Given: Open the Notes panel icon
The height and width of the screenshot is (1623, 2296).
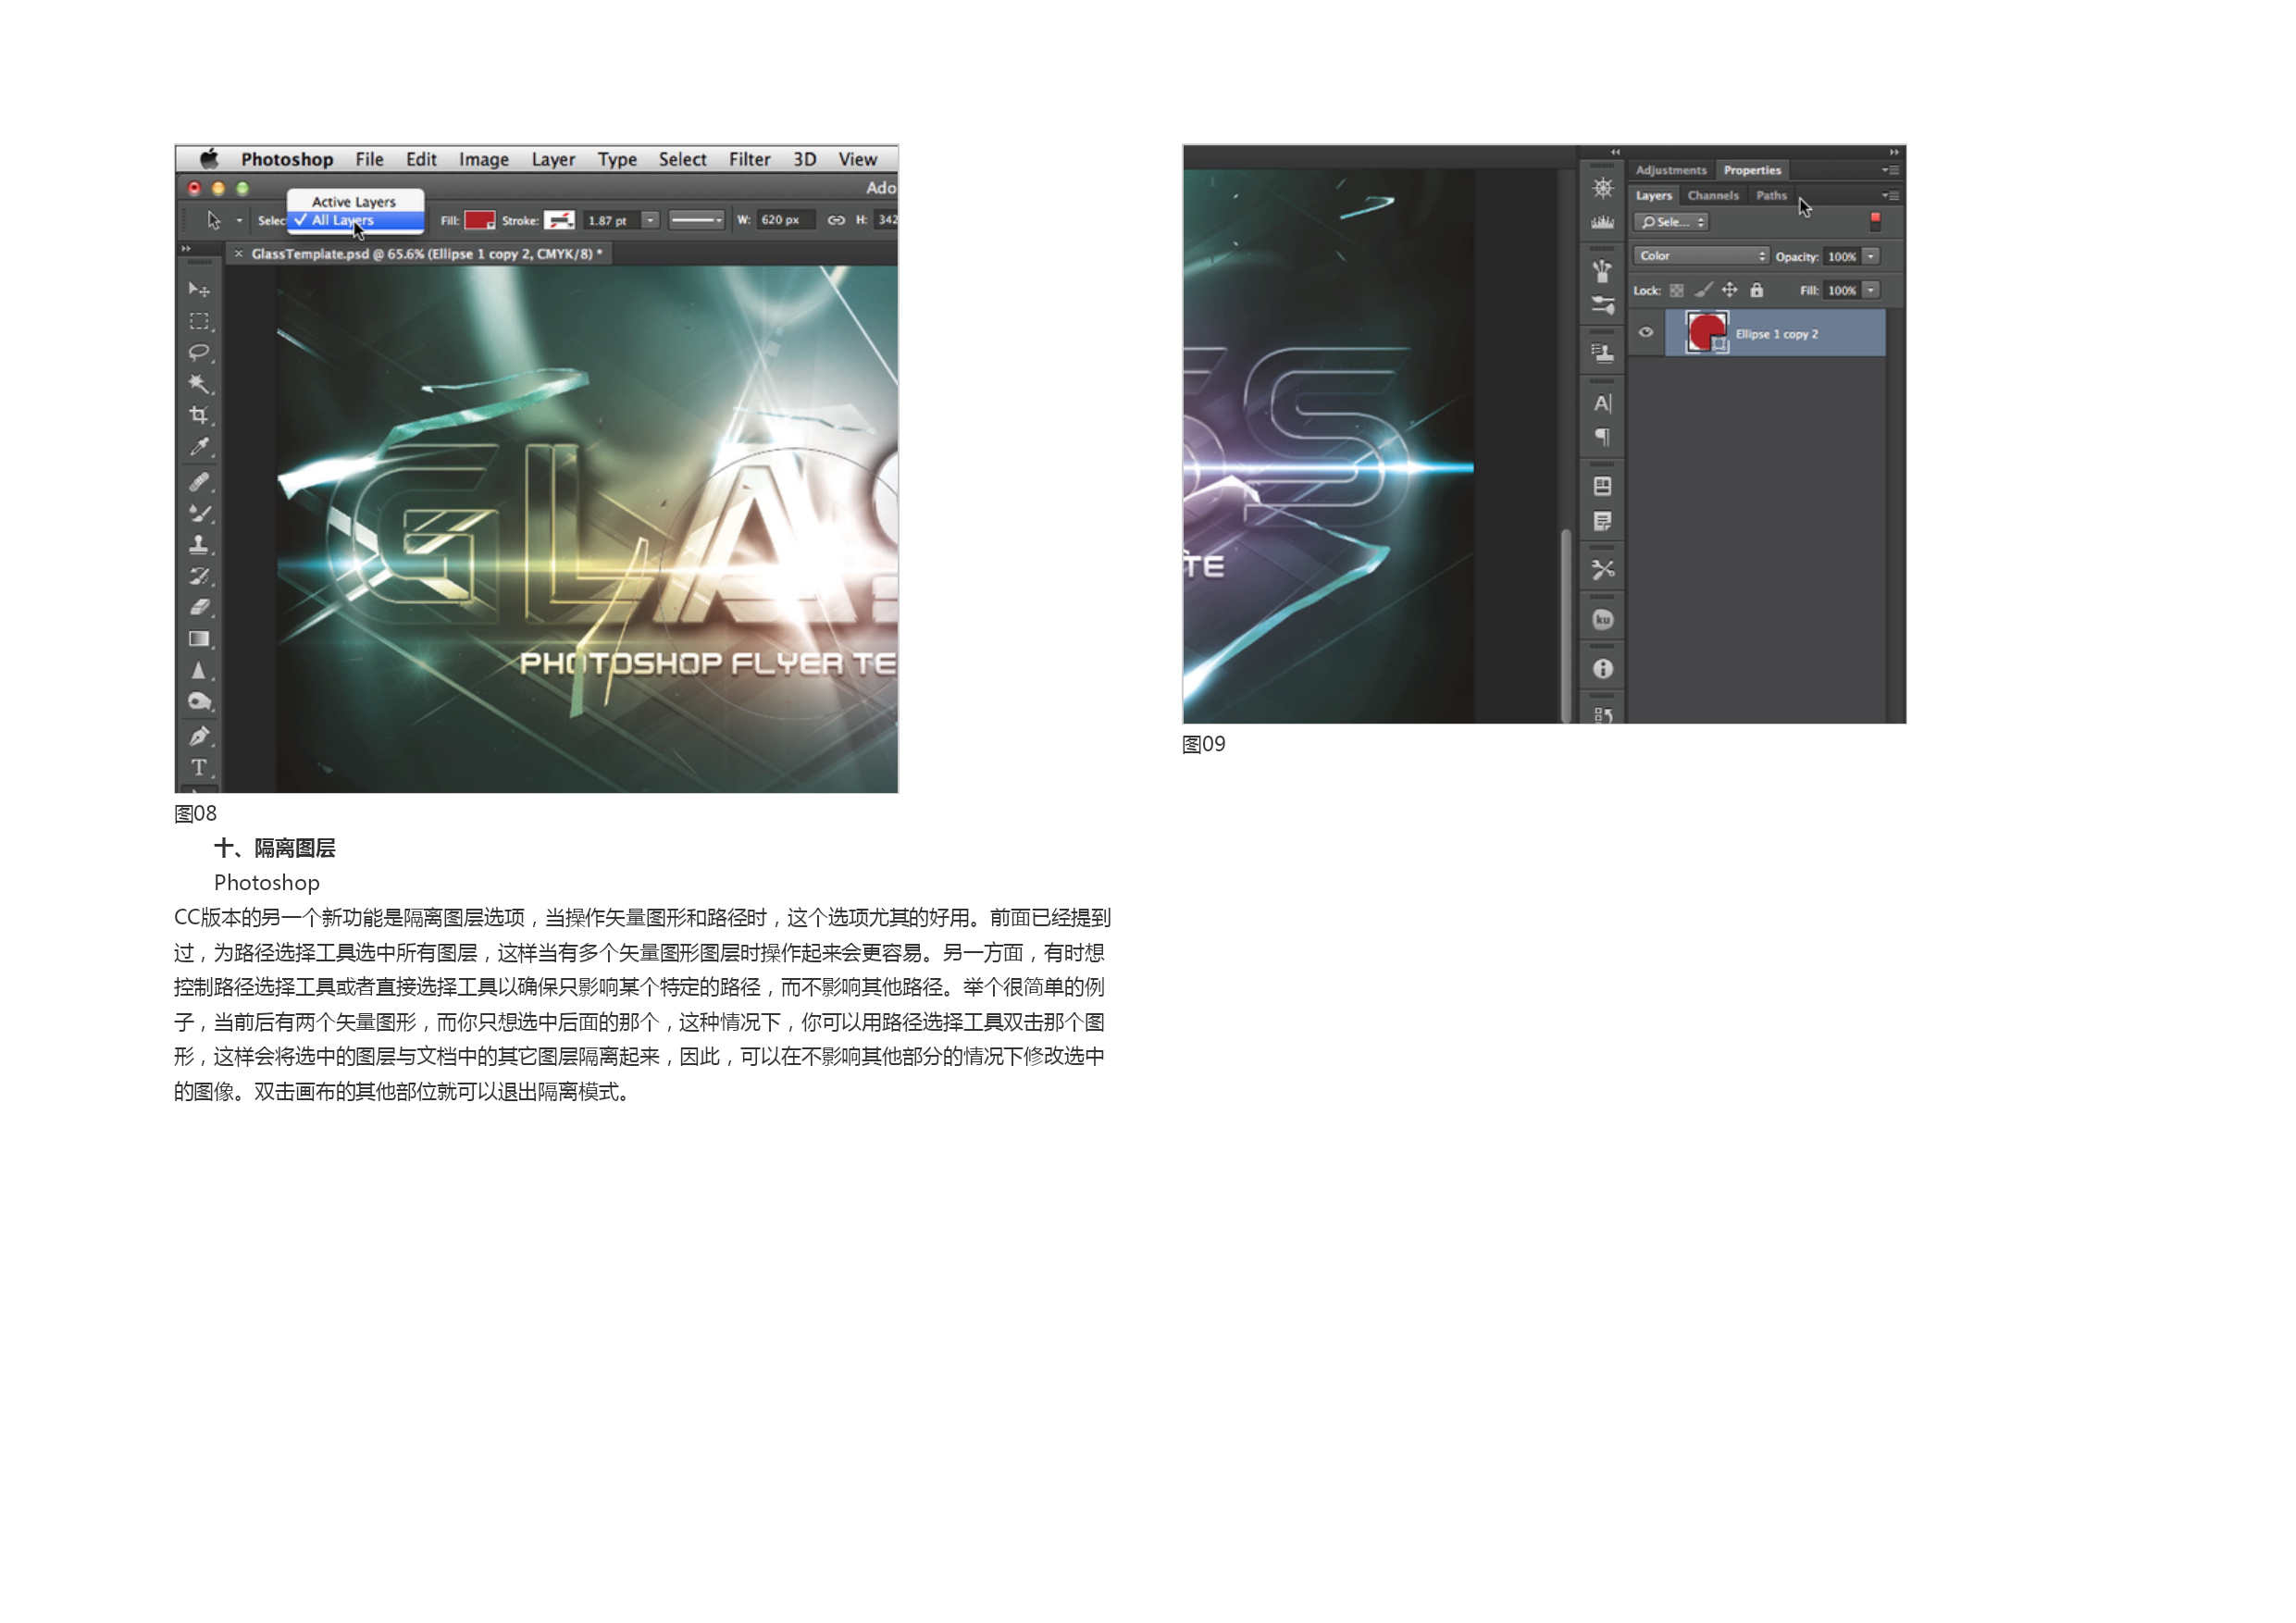Looking at the screenshot, I should [1602, 521].
